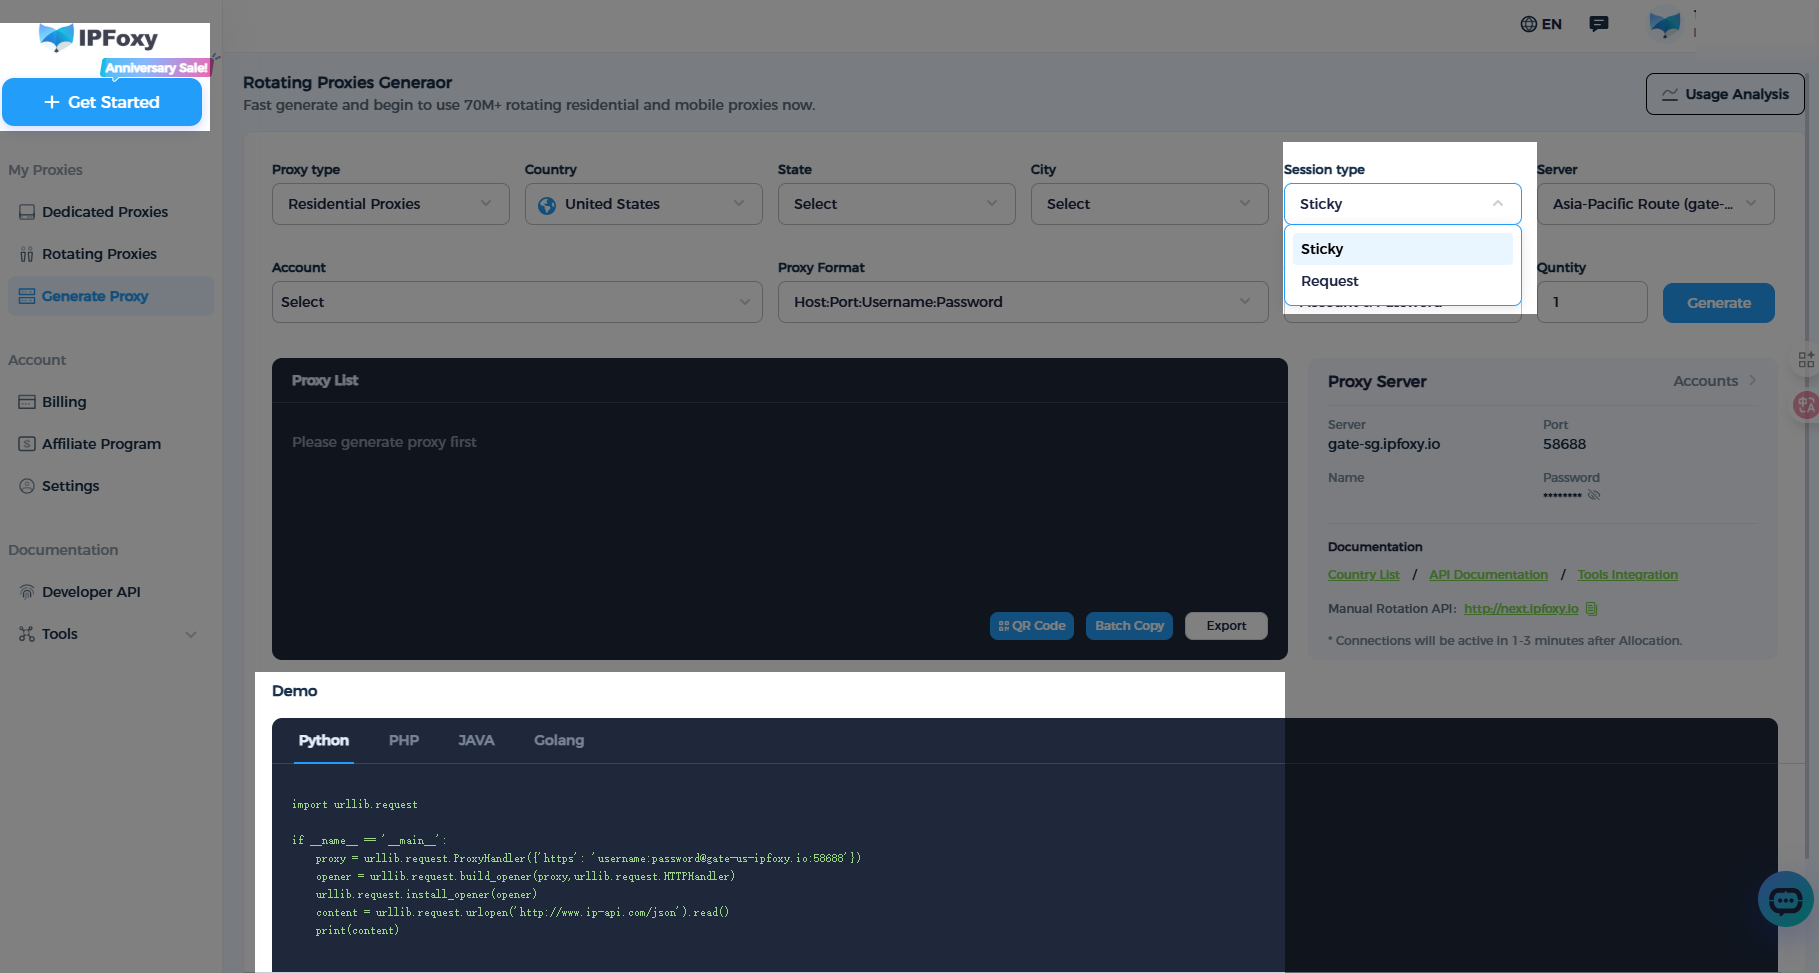
Task: Copy the Manual Rotation API URL
Action: [1592, 609]
